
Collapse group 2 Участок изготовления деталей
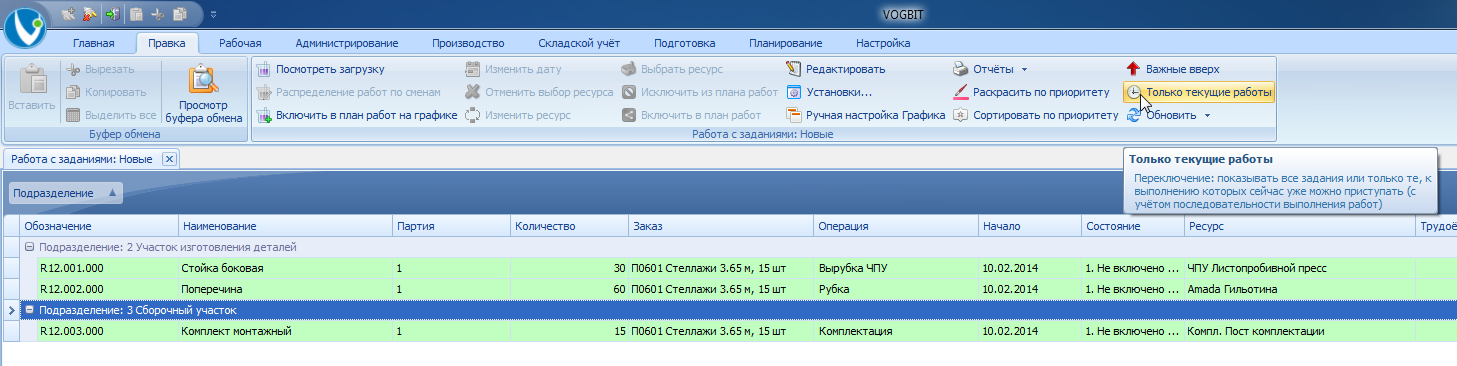[x=30, y=247]
